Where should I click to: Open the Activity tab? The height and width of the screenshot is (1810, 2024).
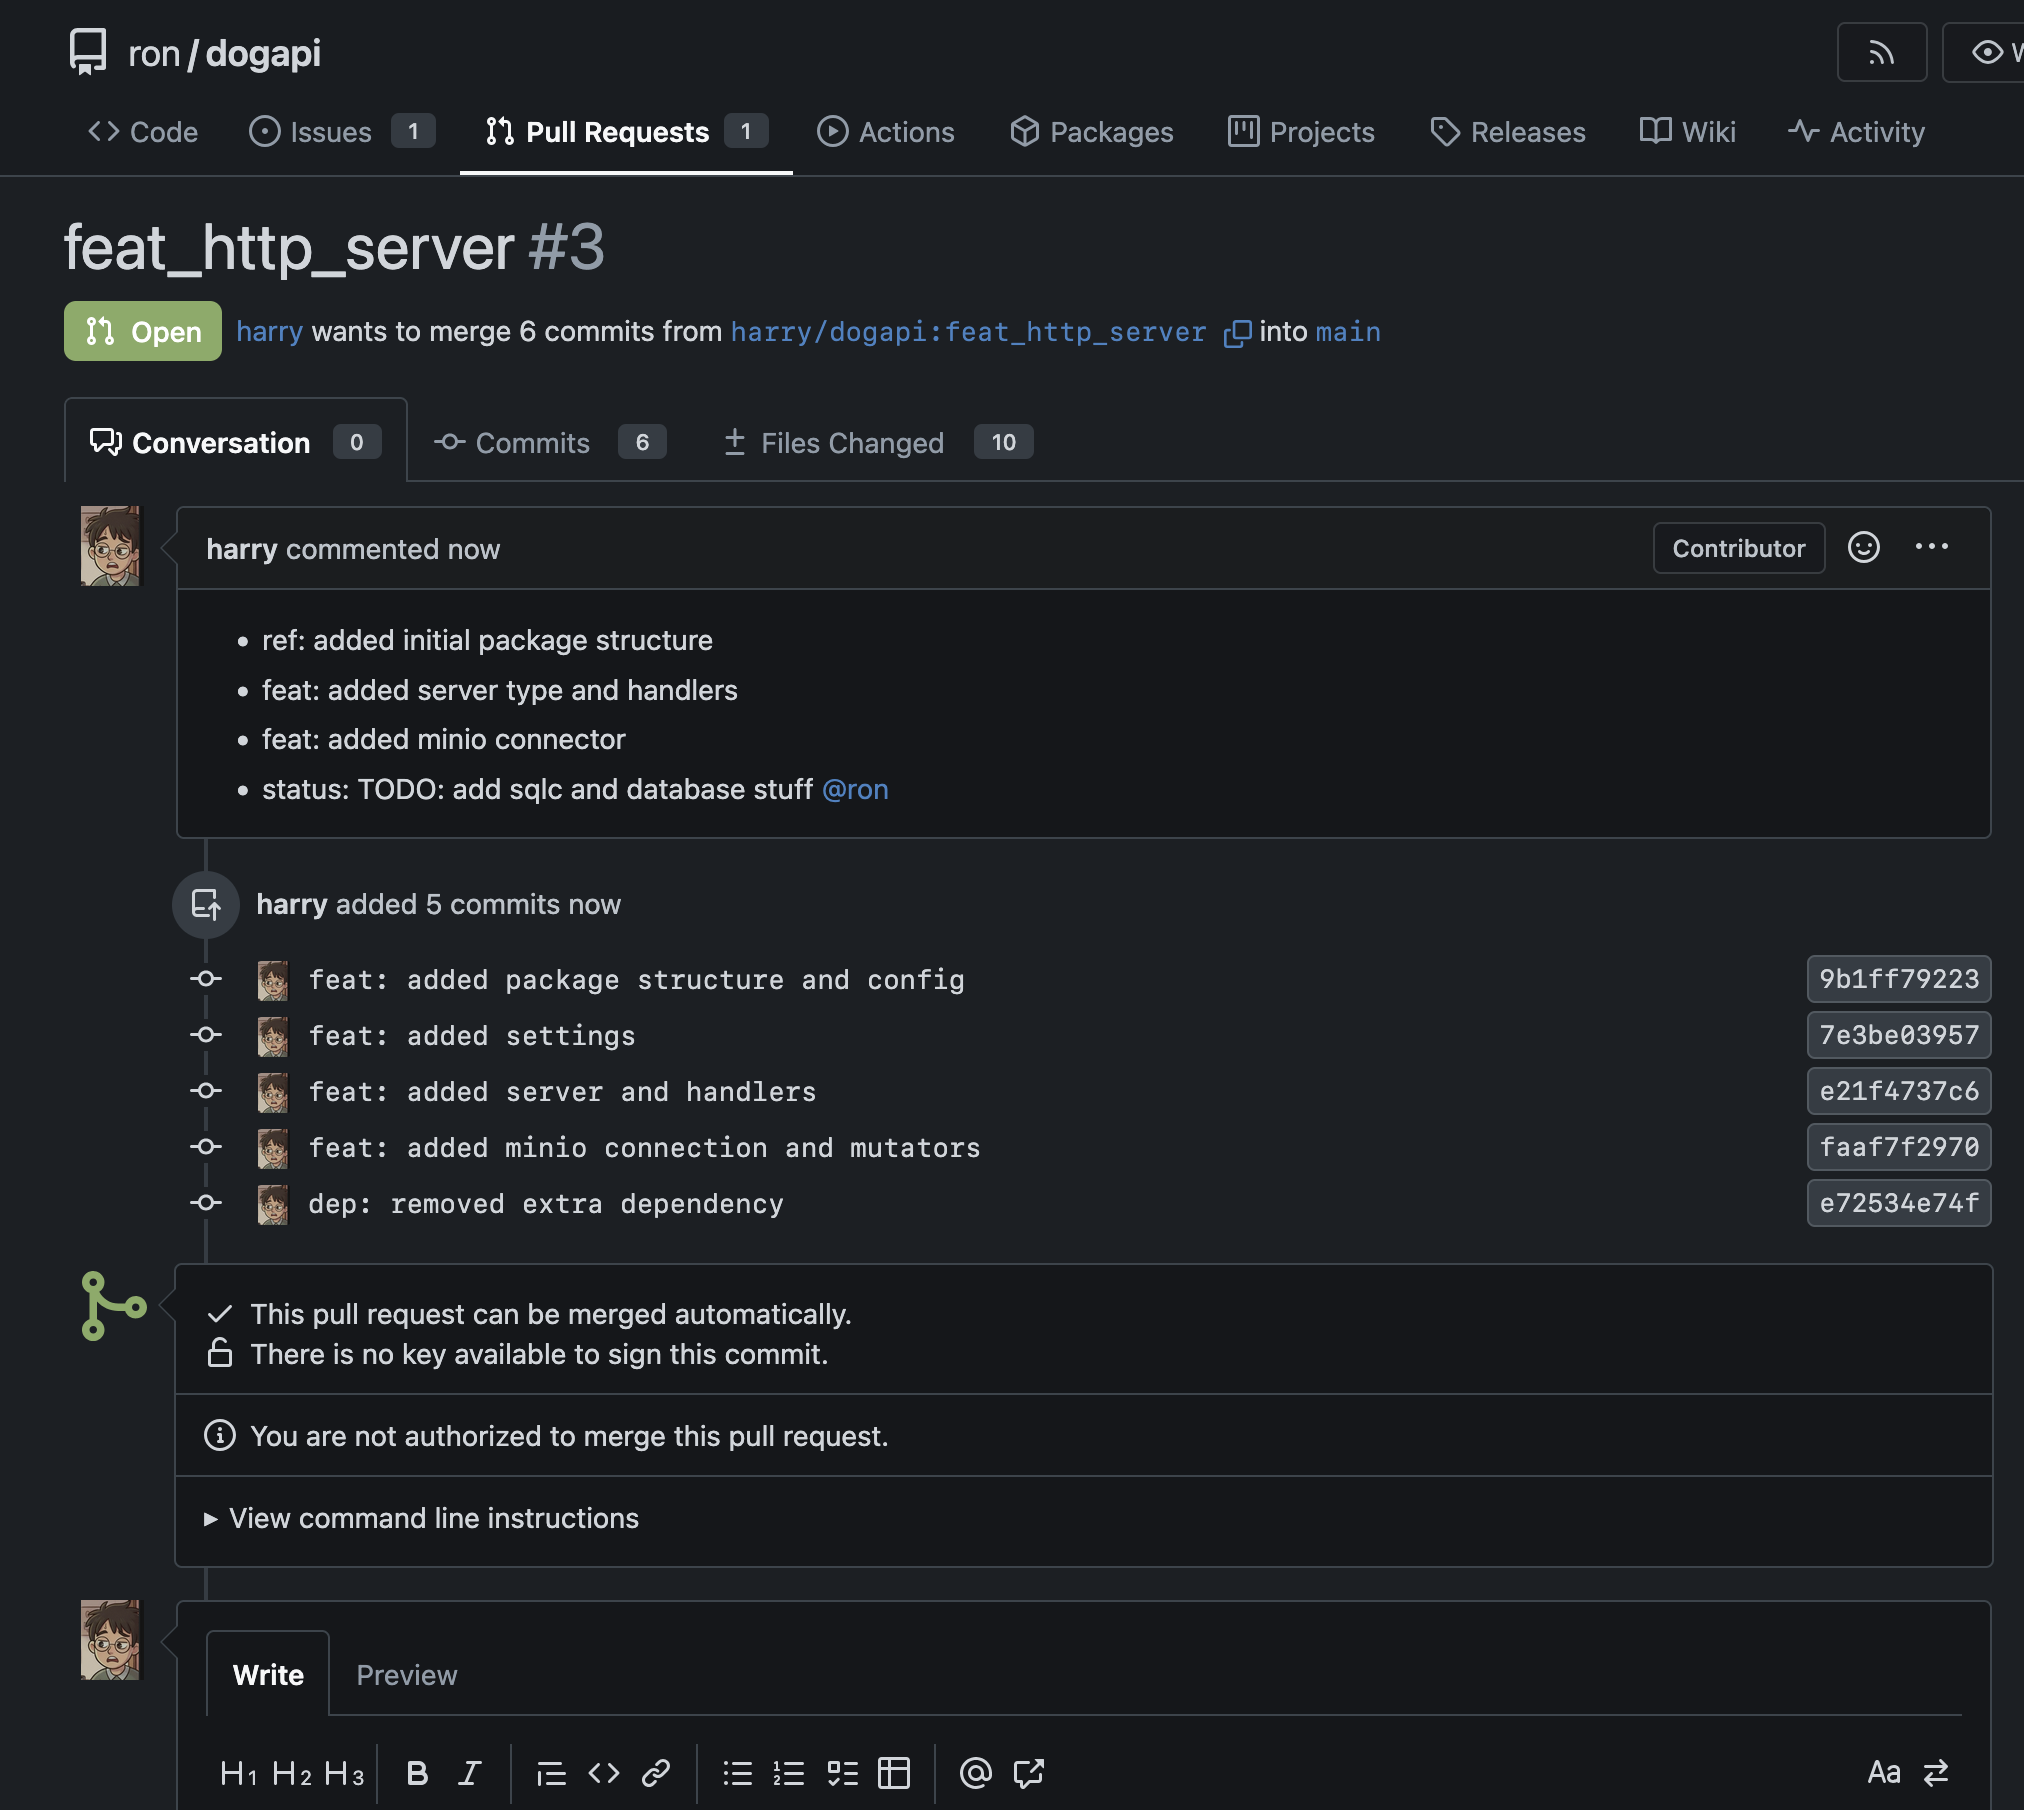[1857, 132]
